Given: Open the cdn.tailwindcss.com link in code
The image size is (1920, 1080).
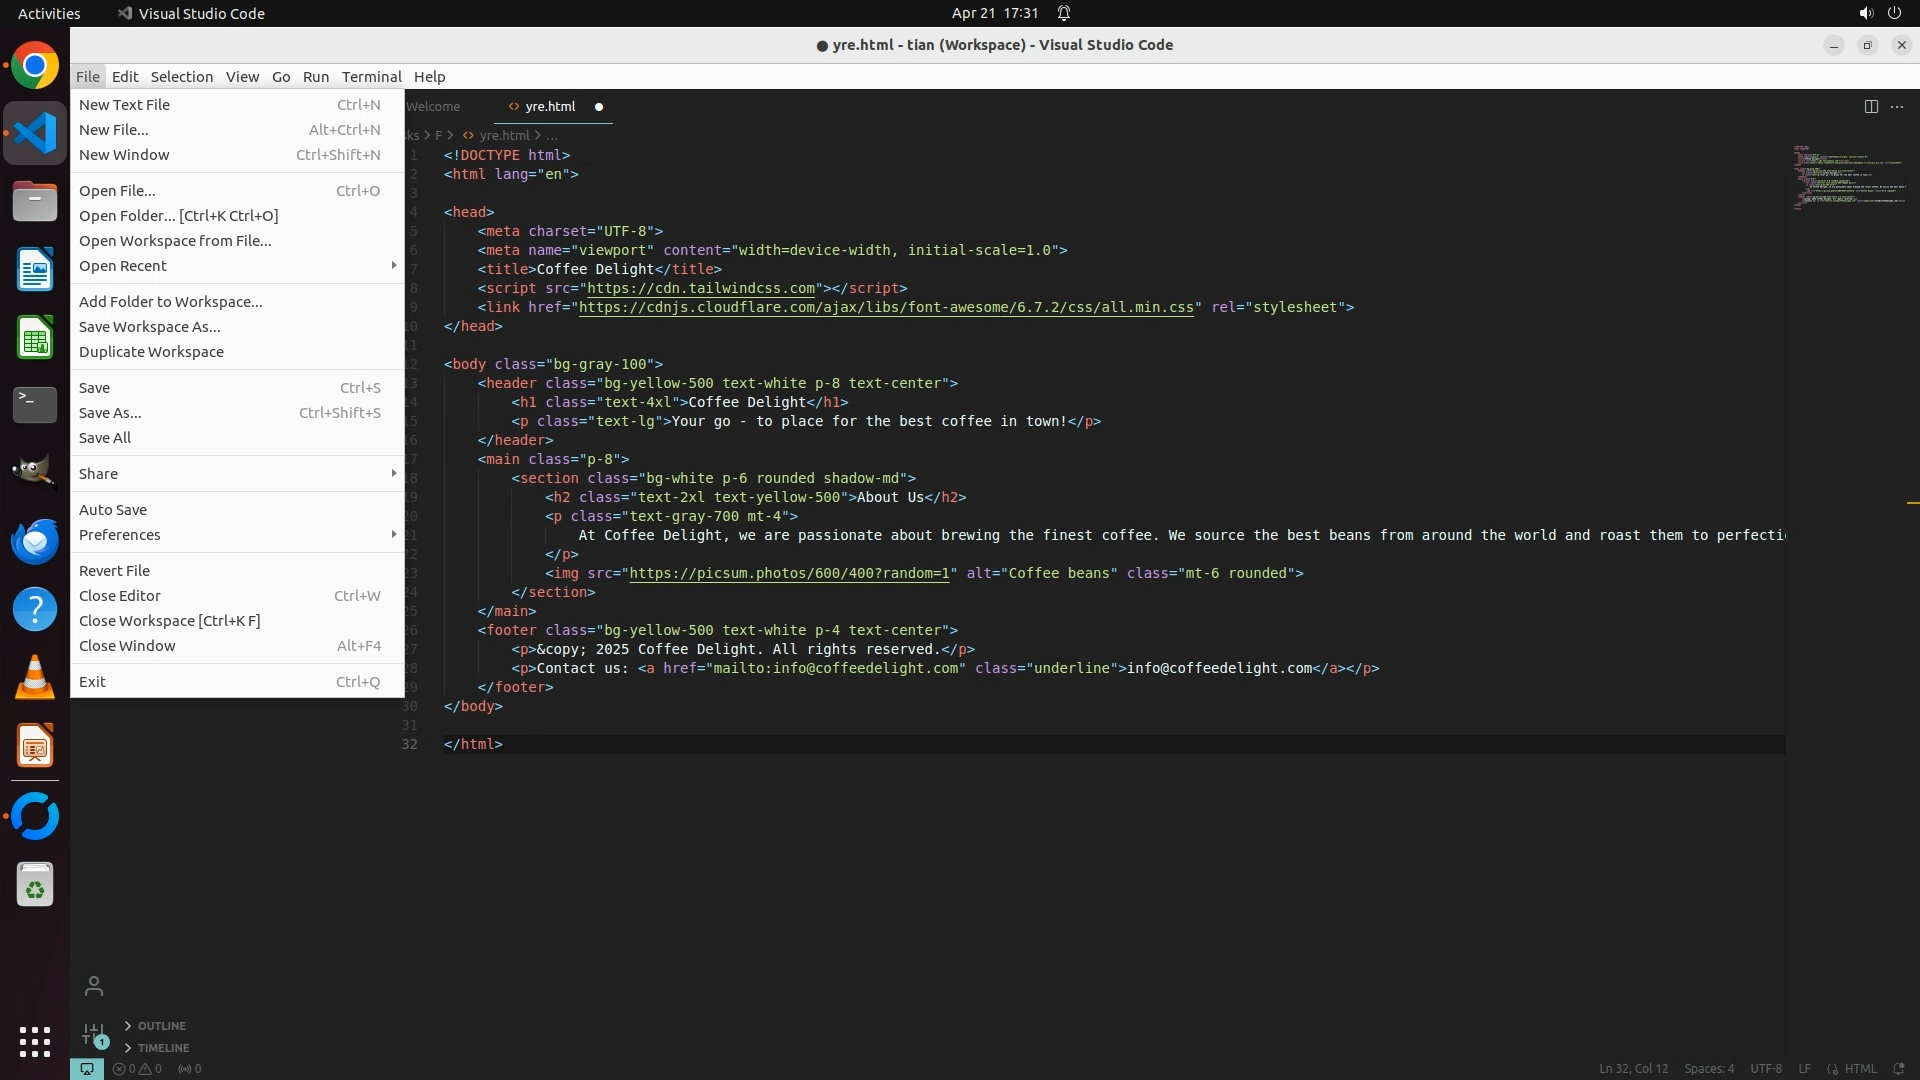Looking at the screenshot, I should [x=701, y=288].
